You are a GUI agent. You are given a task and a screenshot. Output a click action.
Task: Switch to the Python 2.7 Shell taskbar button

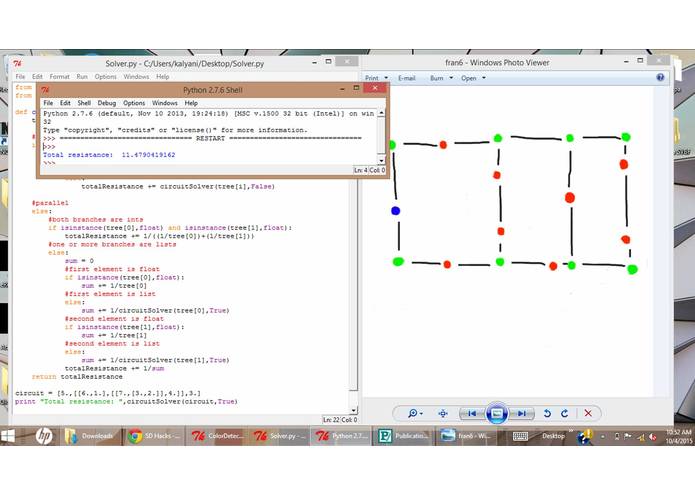[x=341, y=436]
